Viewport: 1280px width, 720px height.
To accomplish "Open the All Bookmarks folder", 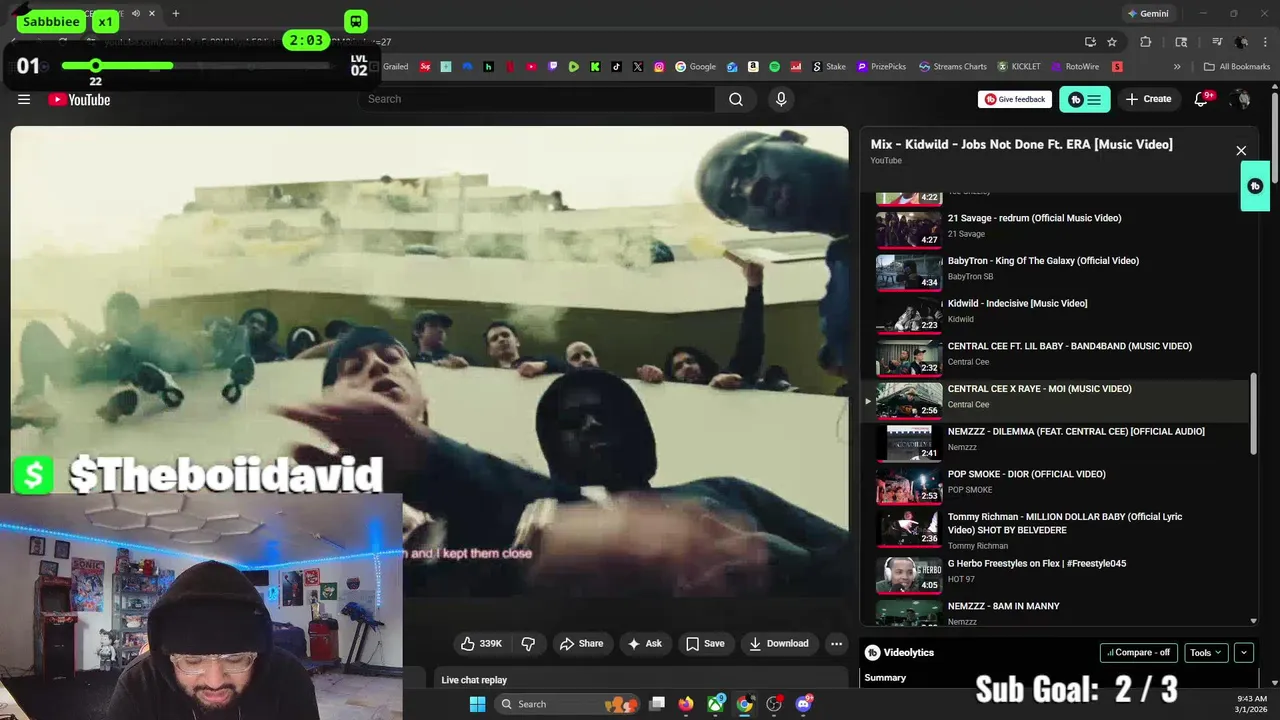I will coord(1237,67).
